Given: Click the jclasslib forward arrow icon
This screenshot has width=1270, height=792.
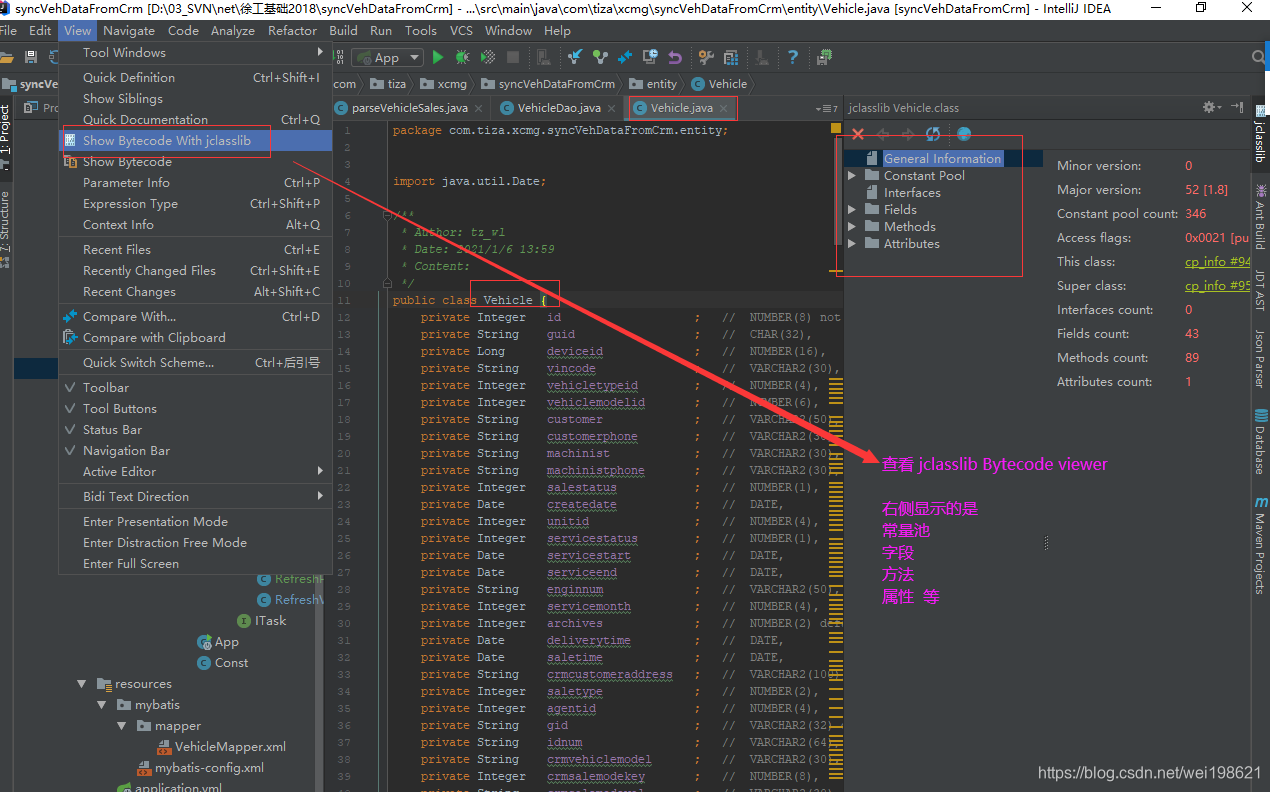Looking at the screenshot, I should [908, 134].
